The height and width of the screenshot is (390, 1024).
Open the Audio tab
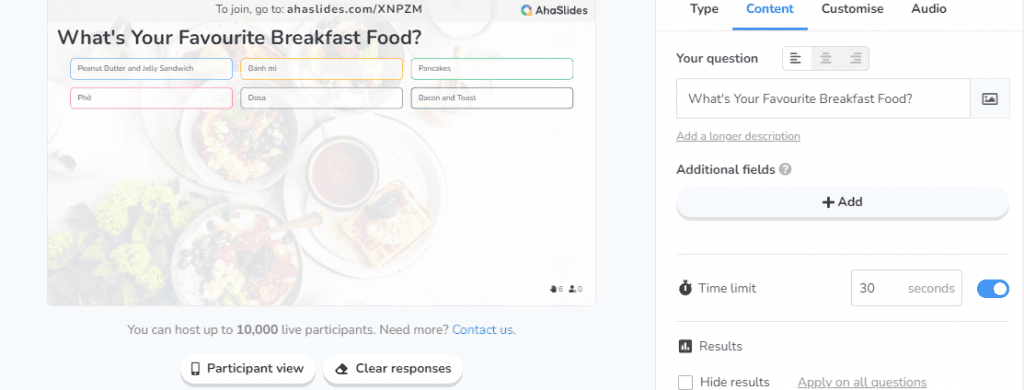[x=929, y=9]
